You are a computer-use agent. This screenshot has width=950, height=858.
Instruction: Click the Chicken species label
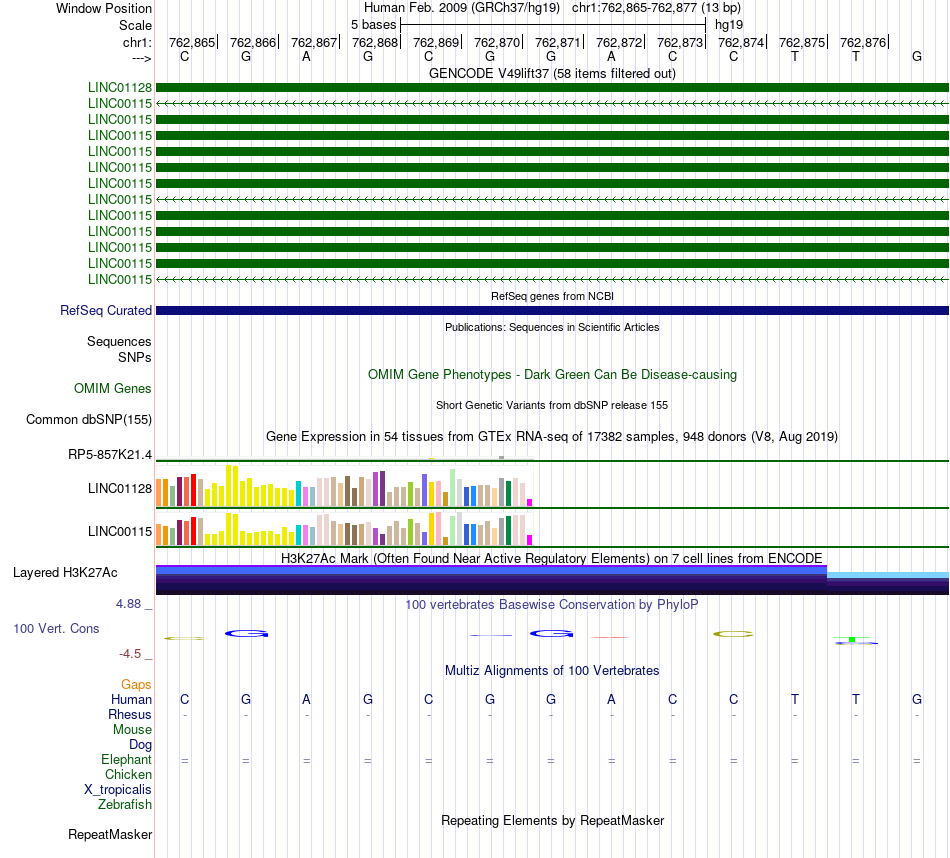128,774
